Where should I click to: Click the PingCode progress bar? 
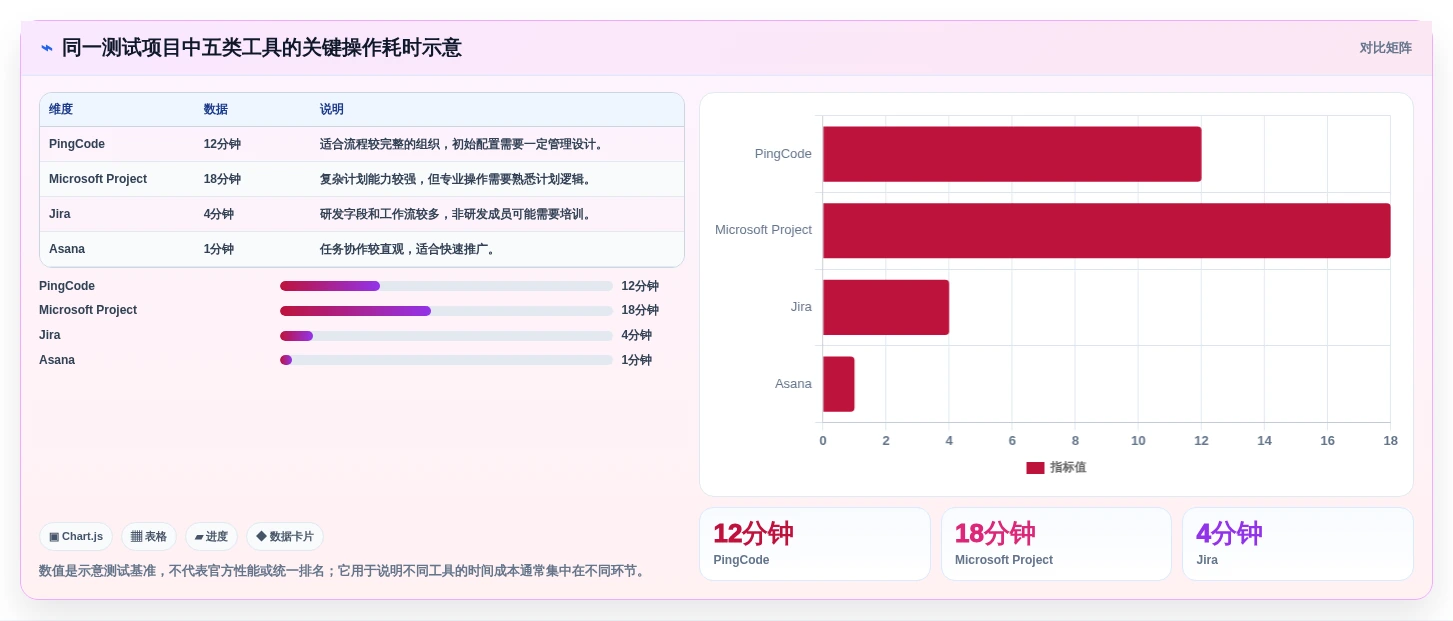pyautogui.click(x=446, y=286)
